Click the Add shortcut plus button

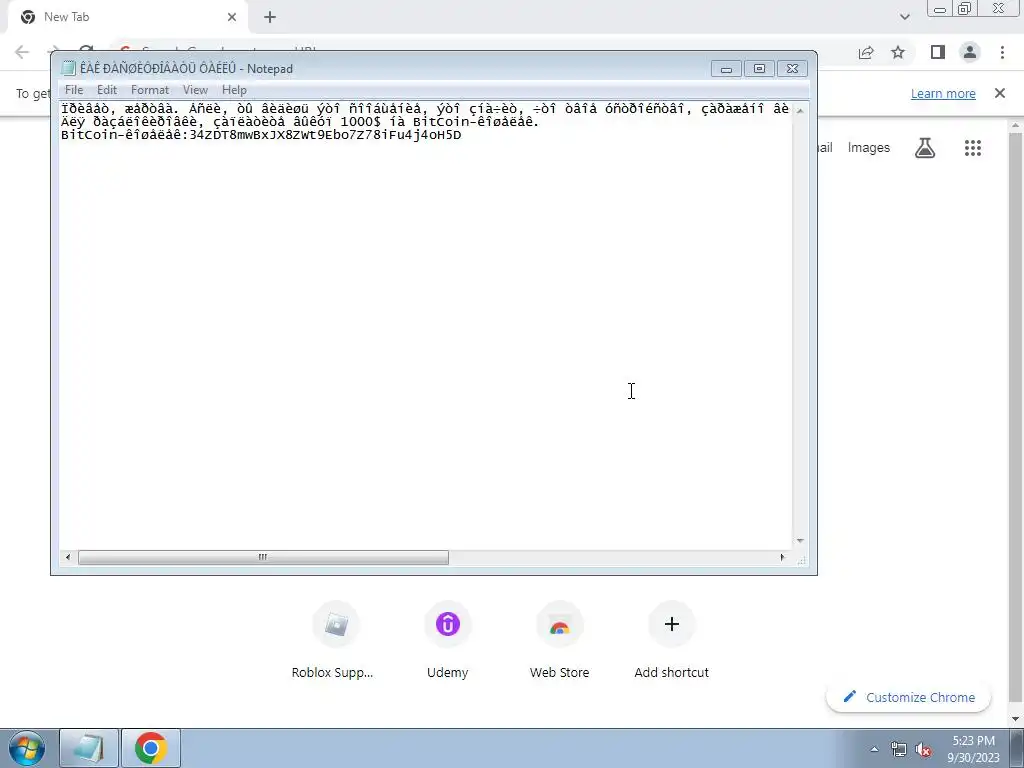(x=671, y=624)
